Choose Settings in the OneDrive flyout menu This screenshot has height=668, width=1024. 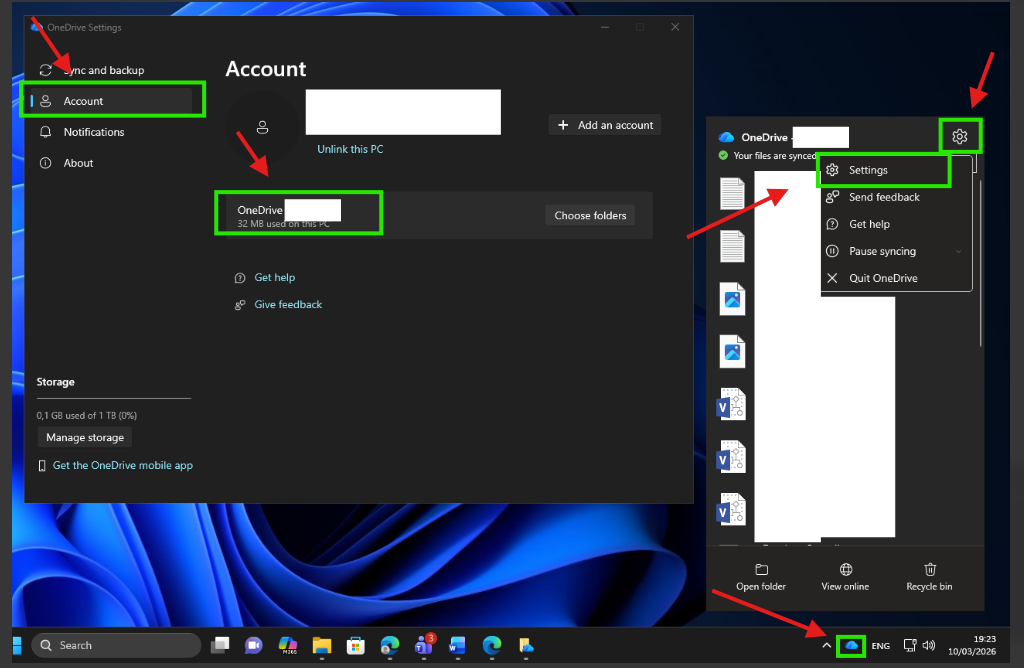pyautogui.click(x=884, y=170)
